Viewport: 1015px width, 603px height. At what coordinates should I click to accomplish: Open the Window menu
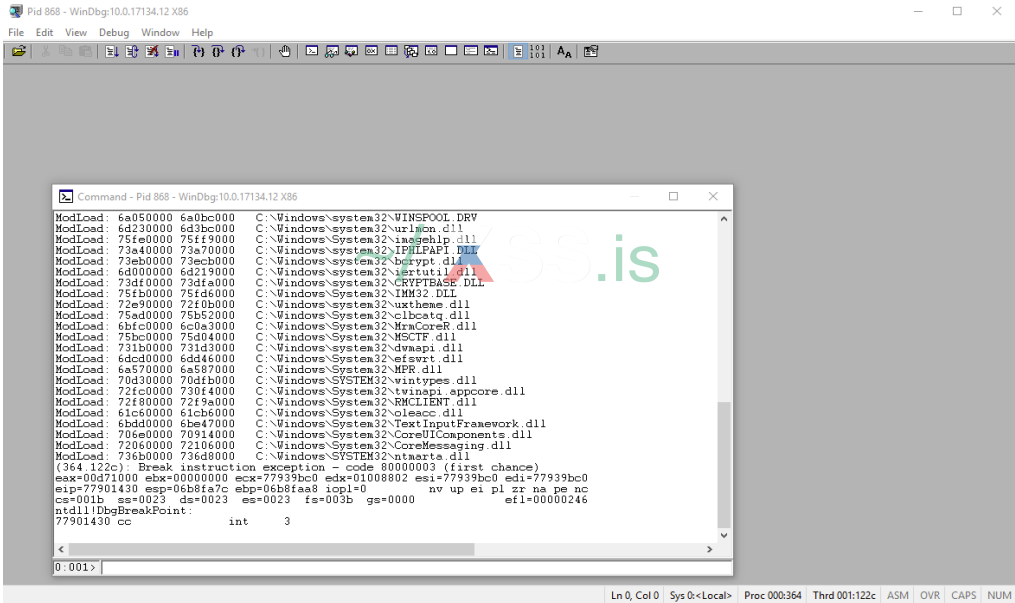pos(160,32)
